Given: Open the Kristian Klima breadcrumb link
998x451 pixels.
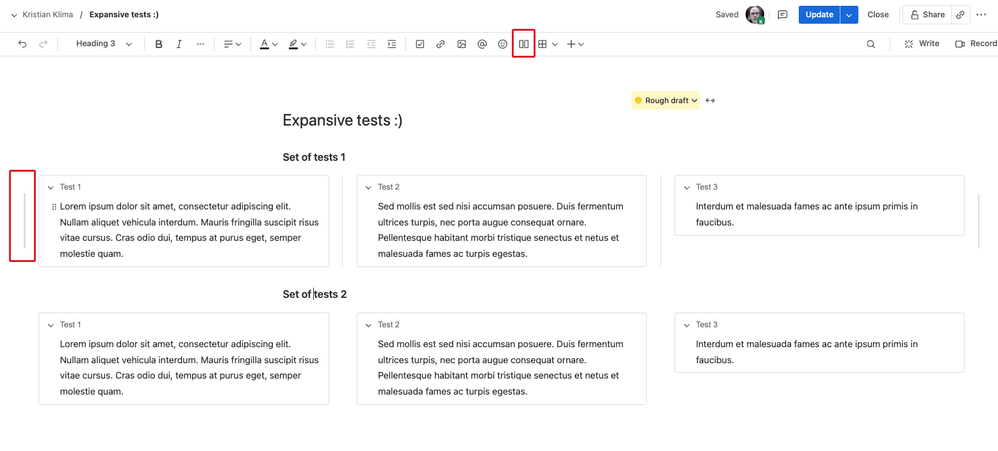Looking at the screenshot, I should [48, 14].
